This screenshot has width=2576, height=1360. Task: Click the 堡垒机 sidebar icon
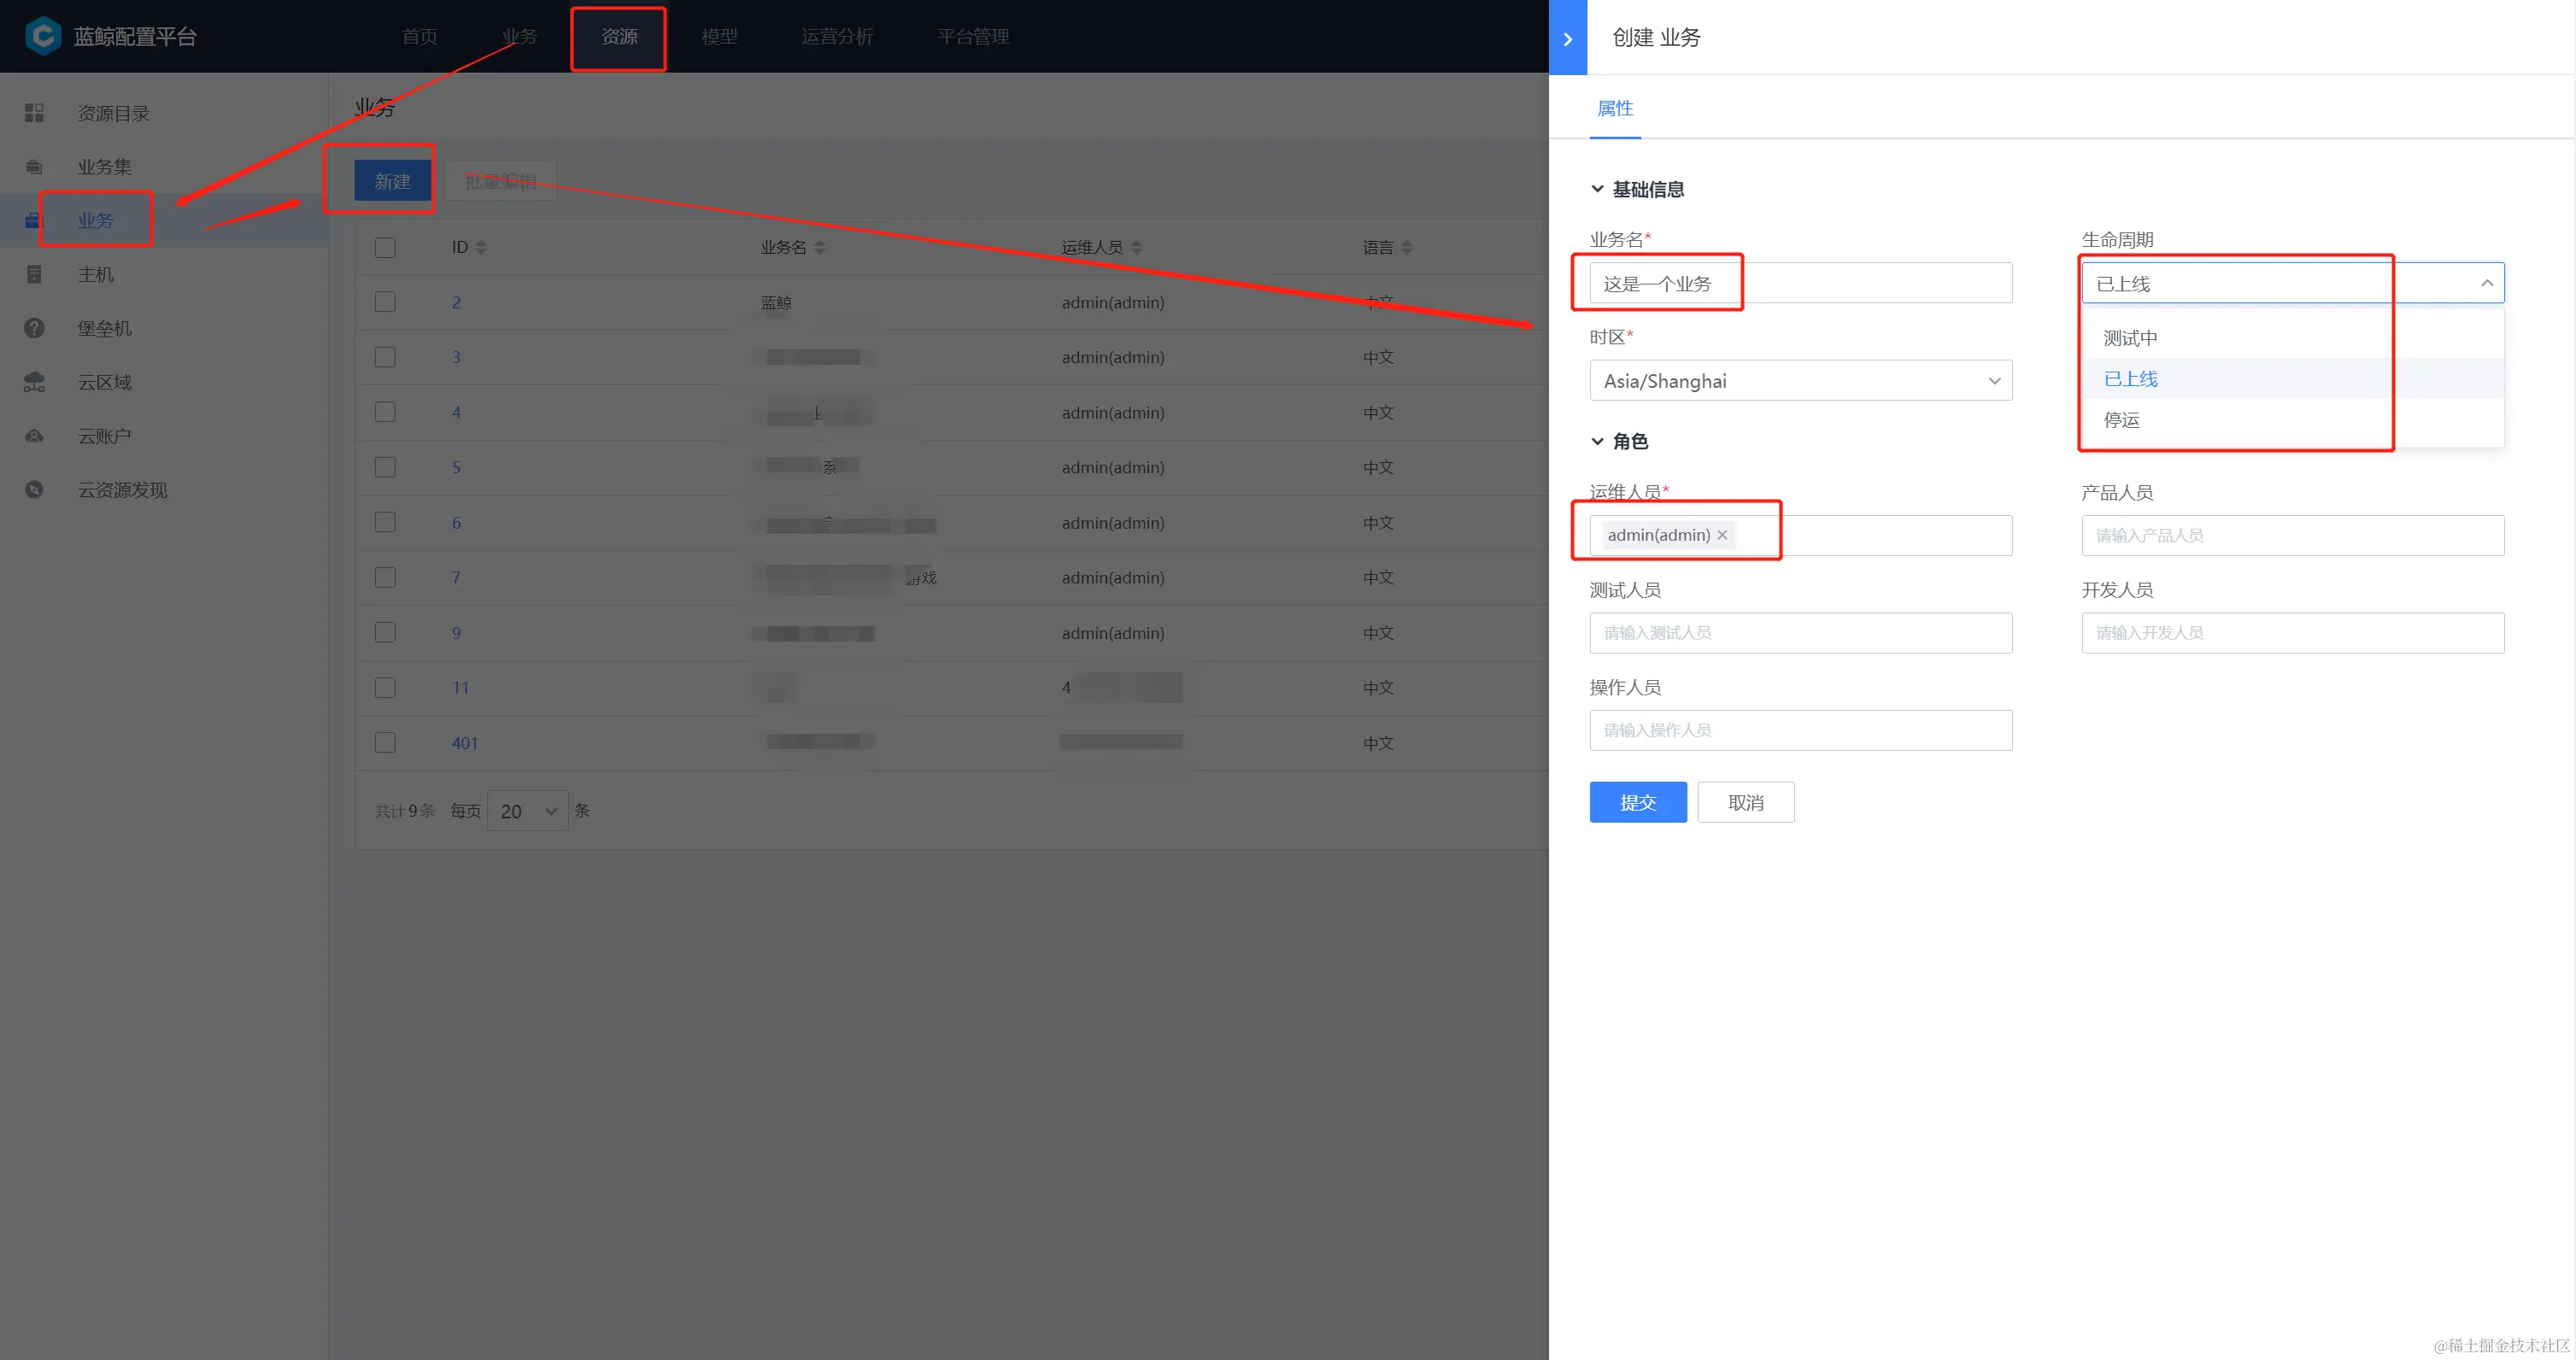[x=34, y=328]
